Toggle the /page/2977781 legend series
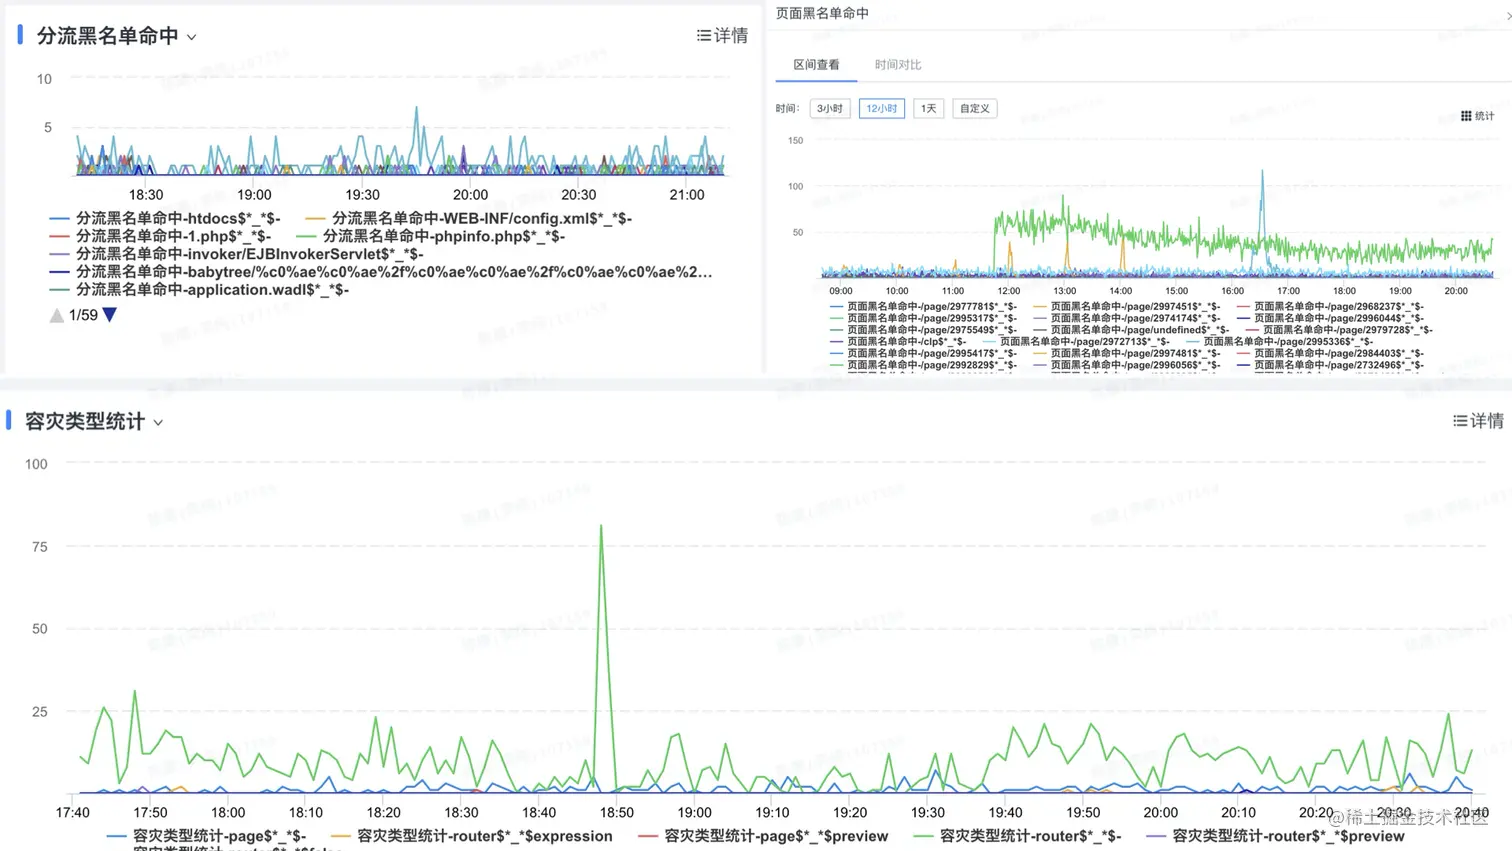Image resolution: width=1512 pixels, height=851 pixels. pyautogui.click(x=923, y=307)
